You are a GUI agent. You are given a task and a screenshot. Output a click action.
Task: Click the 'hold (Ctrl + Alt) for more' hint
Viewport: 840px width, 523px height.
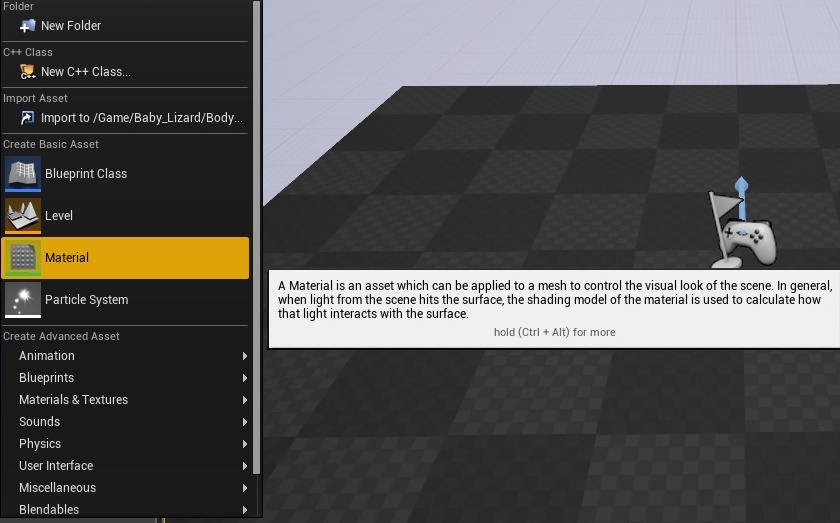pyautogui.click(x=554, y=332)
